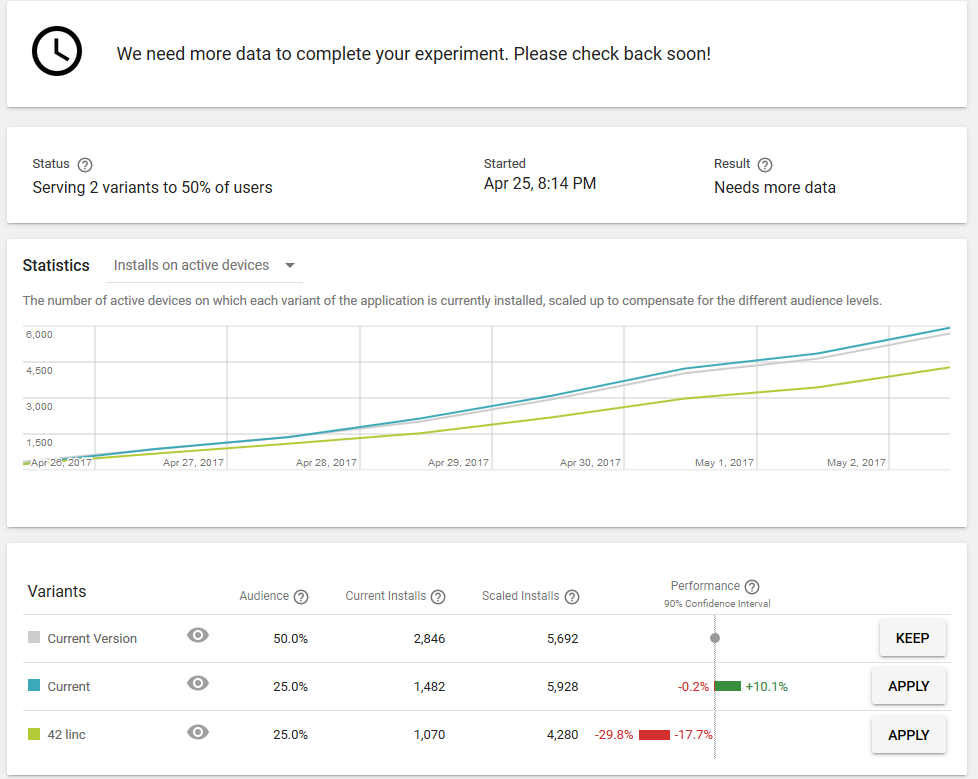Click the green 42 linc color swatch

(x=34, y=734)
